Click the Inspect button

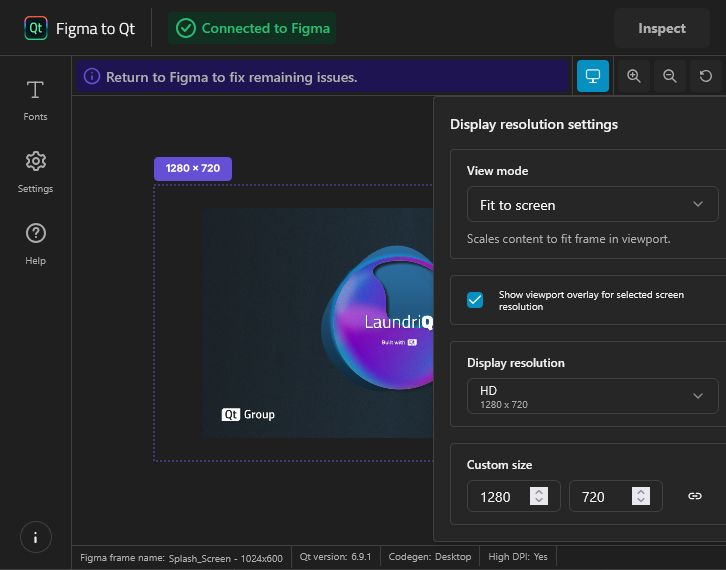click(x=662, y=28)
